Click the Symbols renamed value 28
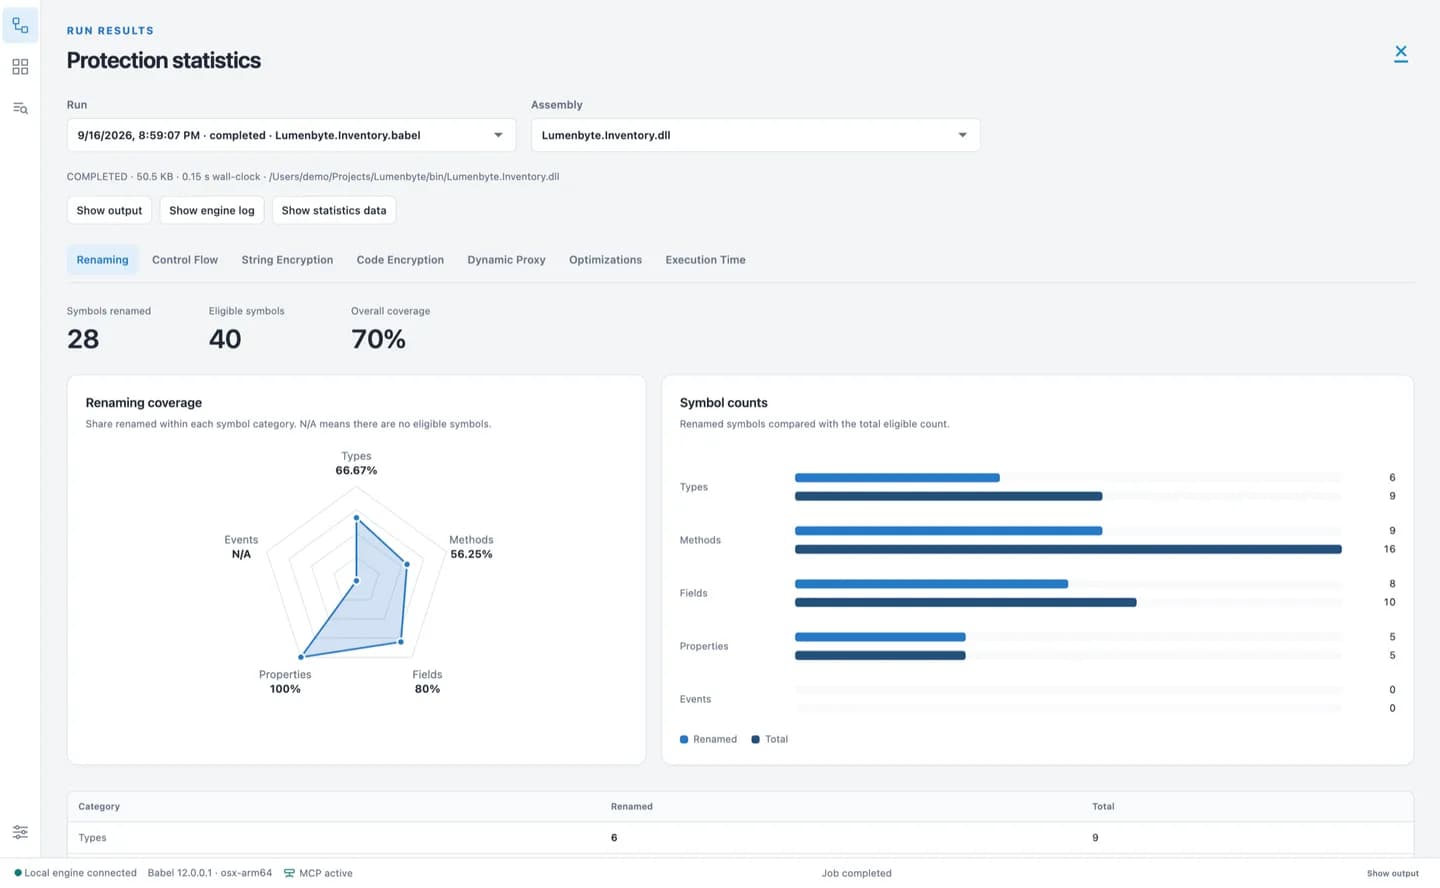The height and width of the screenshot is (888, 1440). (83, 339)
